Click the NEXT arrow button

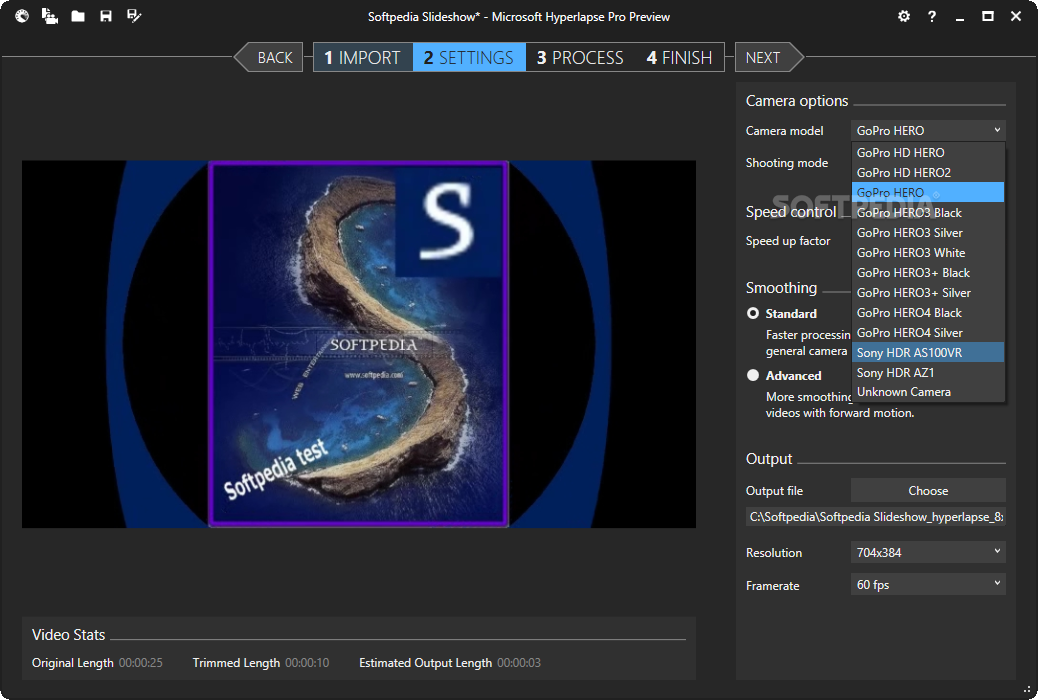tap(769, 58)
